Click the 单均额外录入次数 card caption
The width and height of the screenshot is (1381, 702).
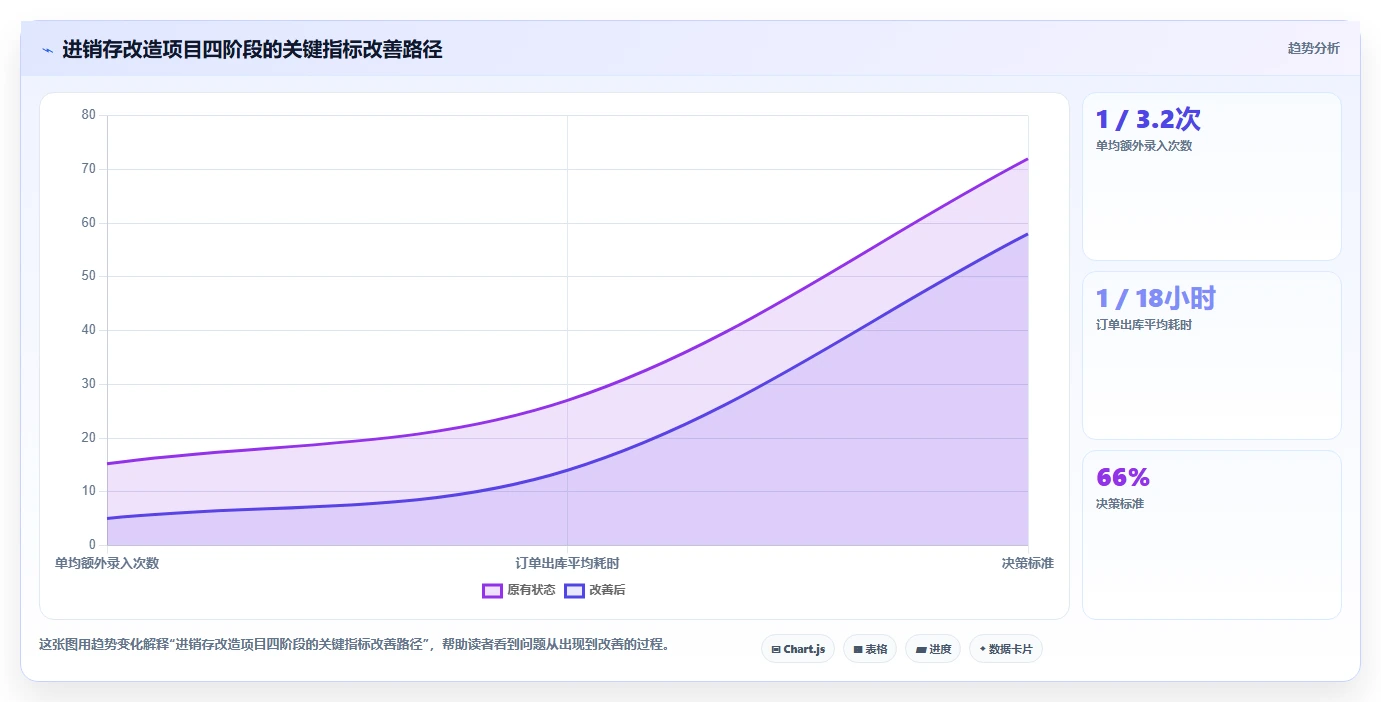pyautogui.click(x=1144, y=146)
